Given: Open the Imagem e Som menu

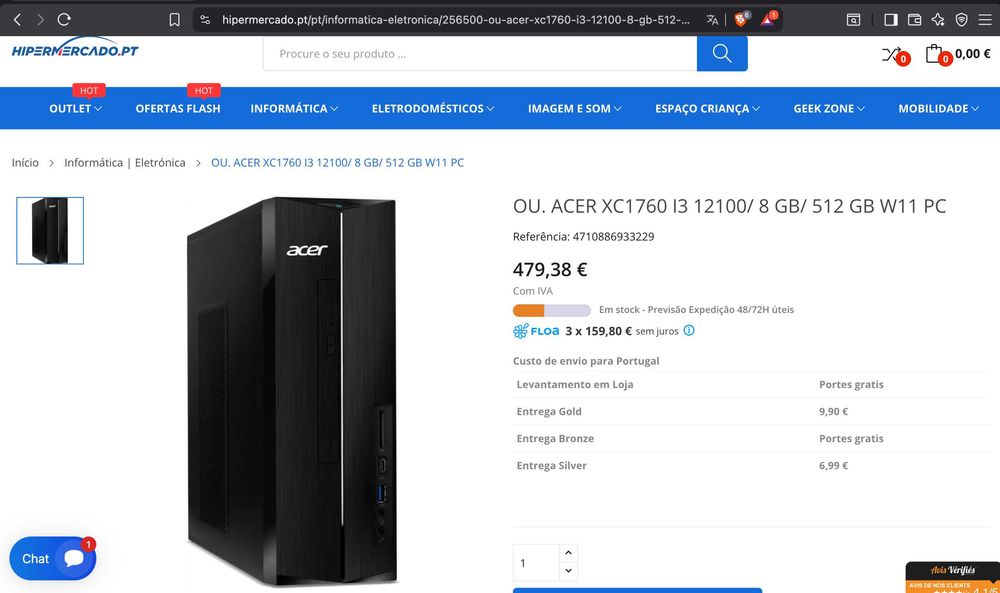Looking at the screenshot, I should [x=575, y=108].
